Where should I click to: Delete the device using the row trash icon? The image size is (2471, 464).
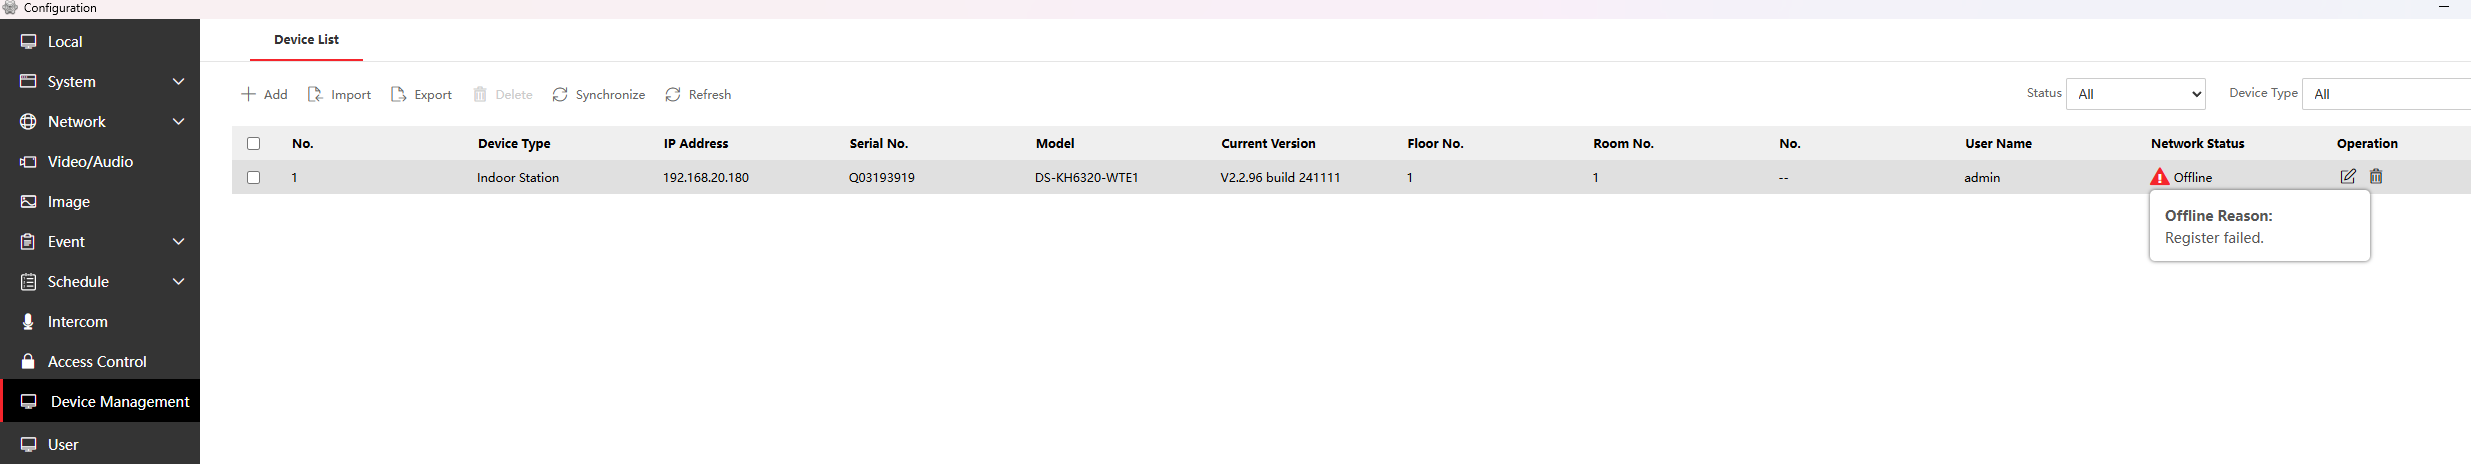click(2376, 177)
